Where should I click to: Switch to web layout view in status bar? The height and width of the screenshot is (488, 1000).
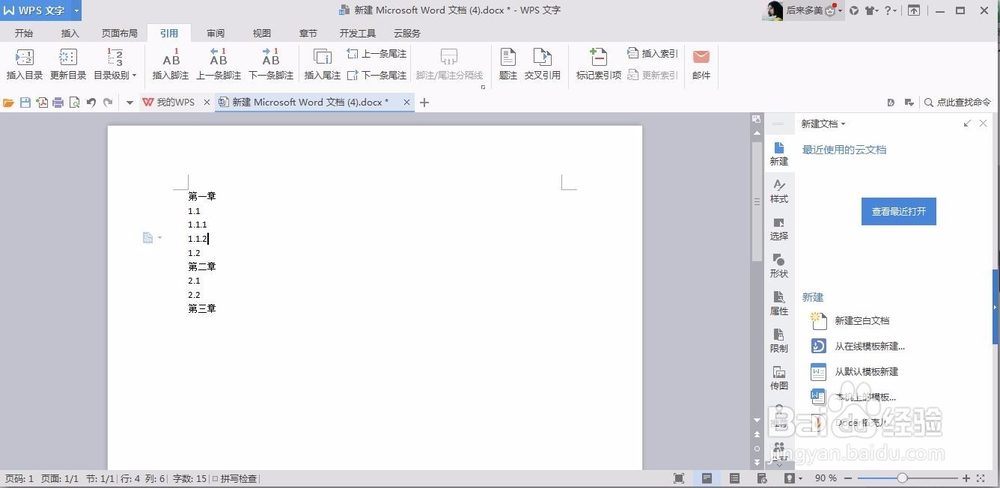coord(761,478)
